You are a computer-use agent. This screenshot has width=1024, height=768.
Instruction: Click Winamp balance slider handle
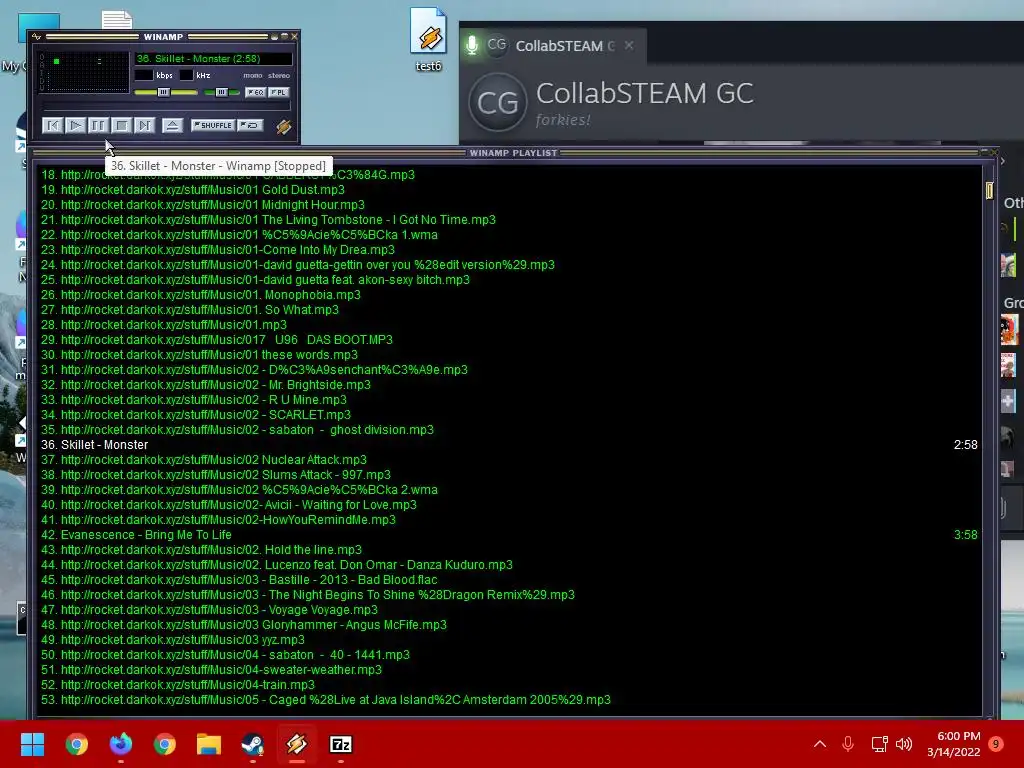click(x=221, y=92)
